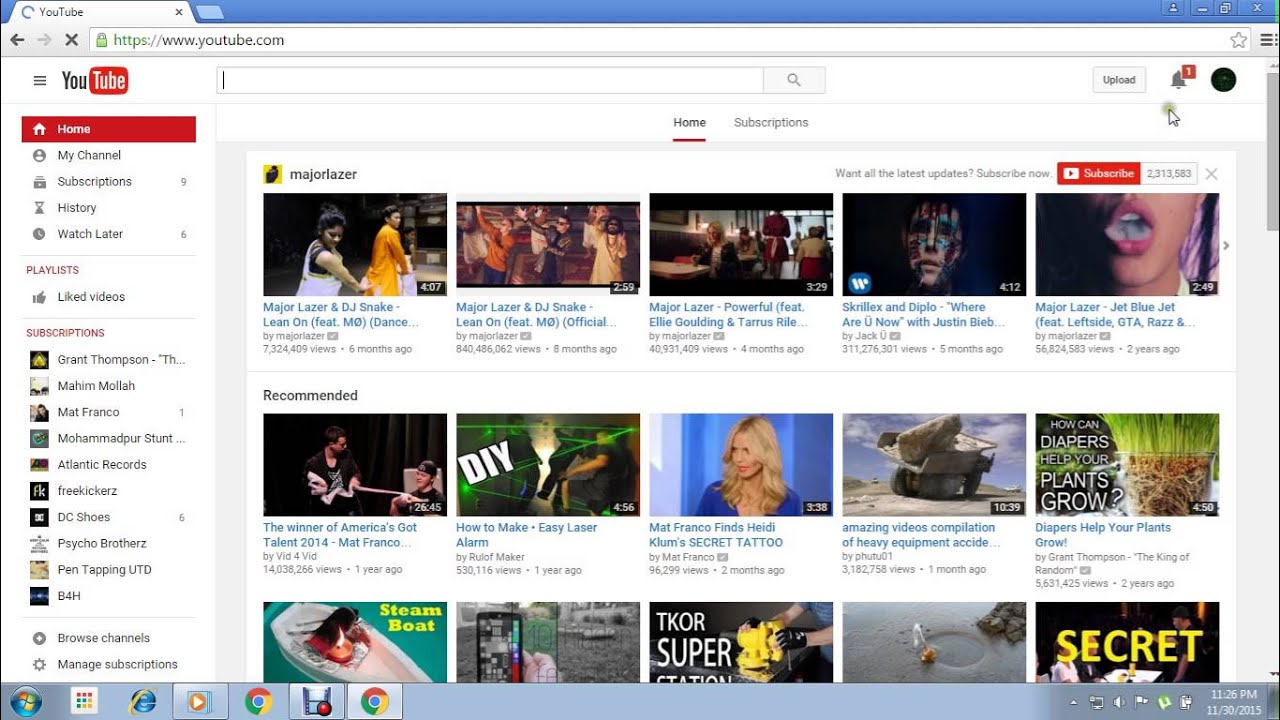1280x720 pixels.
Task: Play Jet Blue Jet video thumbnail
Action: click(x=1127, y=245)
